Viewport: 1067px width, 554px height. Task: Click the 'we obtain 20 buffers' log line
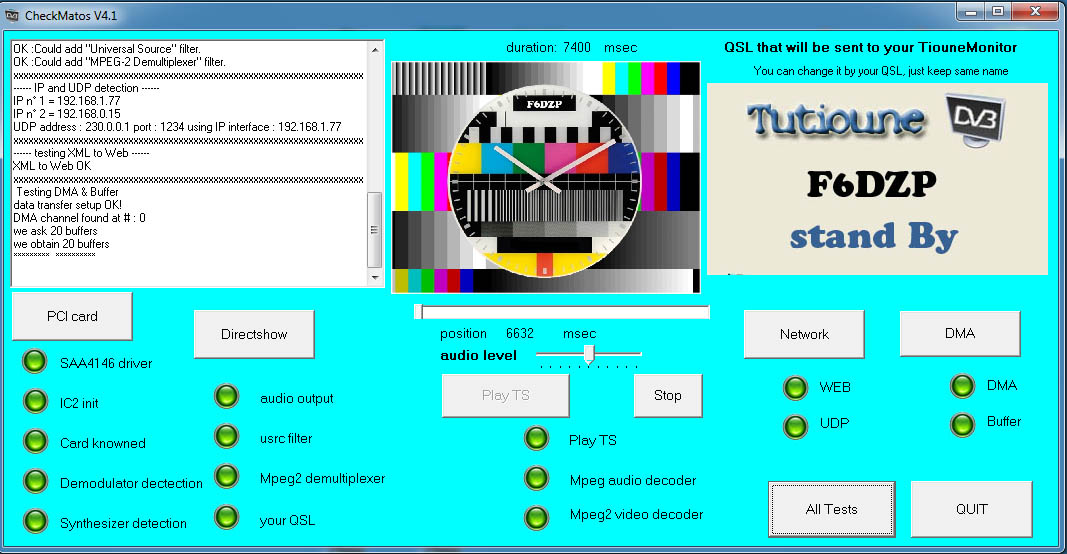click(61, 244)
